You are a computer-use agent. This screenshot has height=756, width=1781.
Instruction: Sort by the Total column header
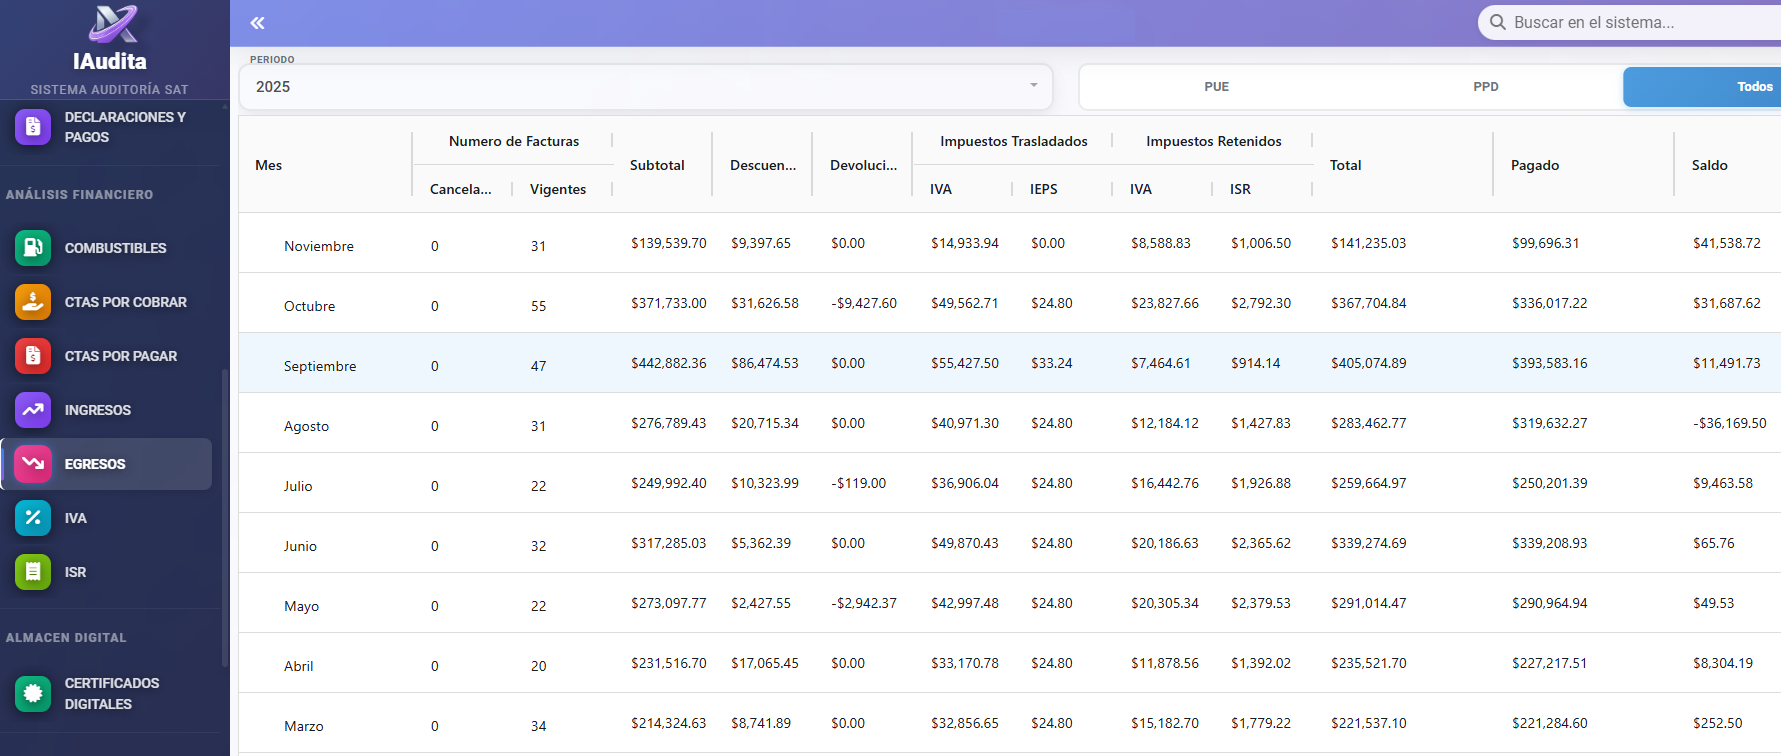[x=1345, y=165]
